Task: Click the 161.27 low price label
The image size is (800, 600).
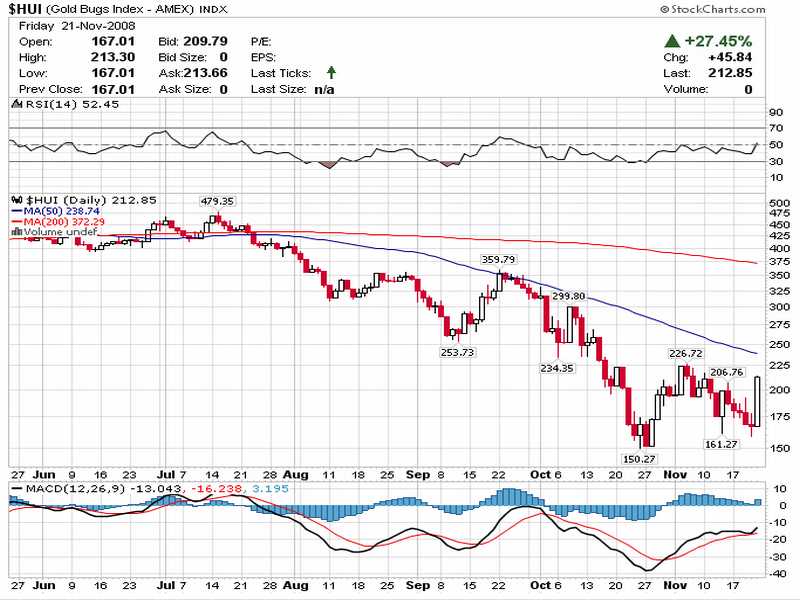Action: tap(721, 444)
